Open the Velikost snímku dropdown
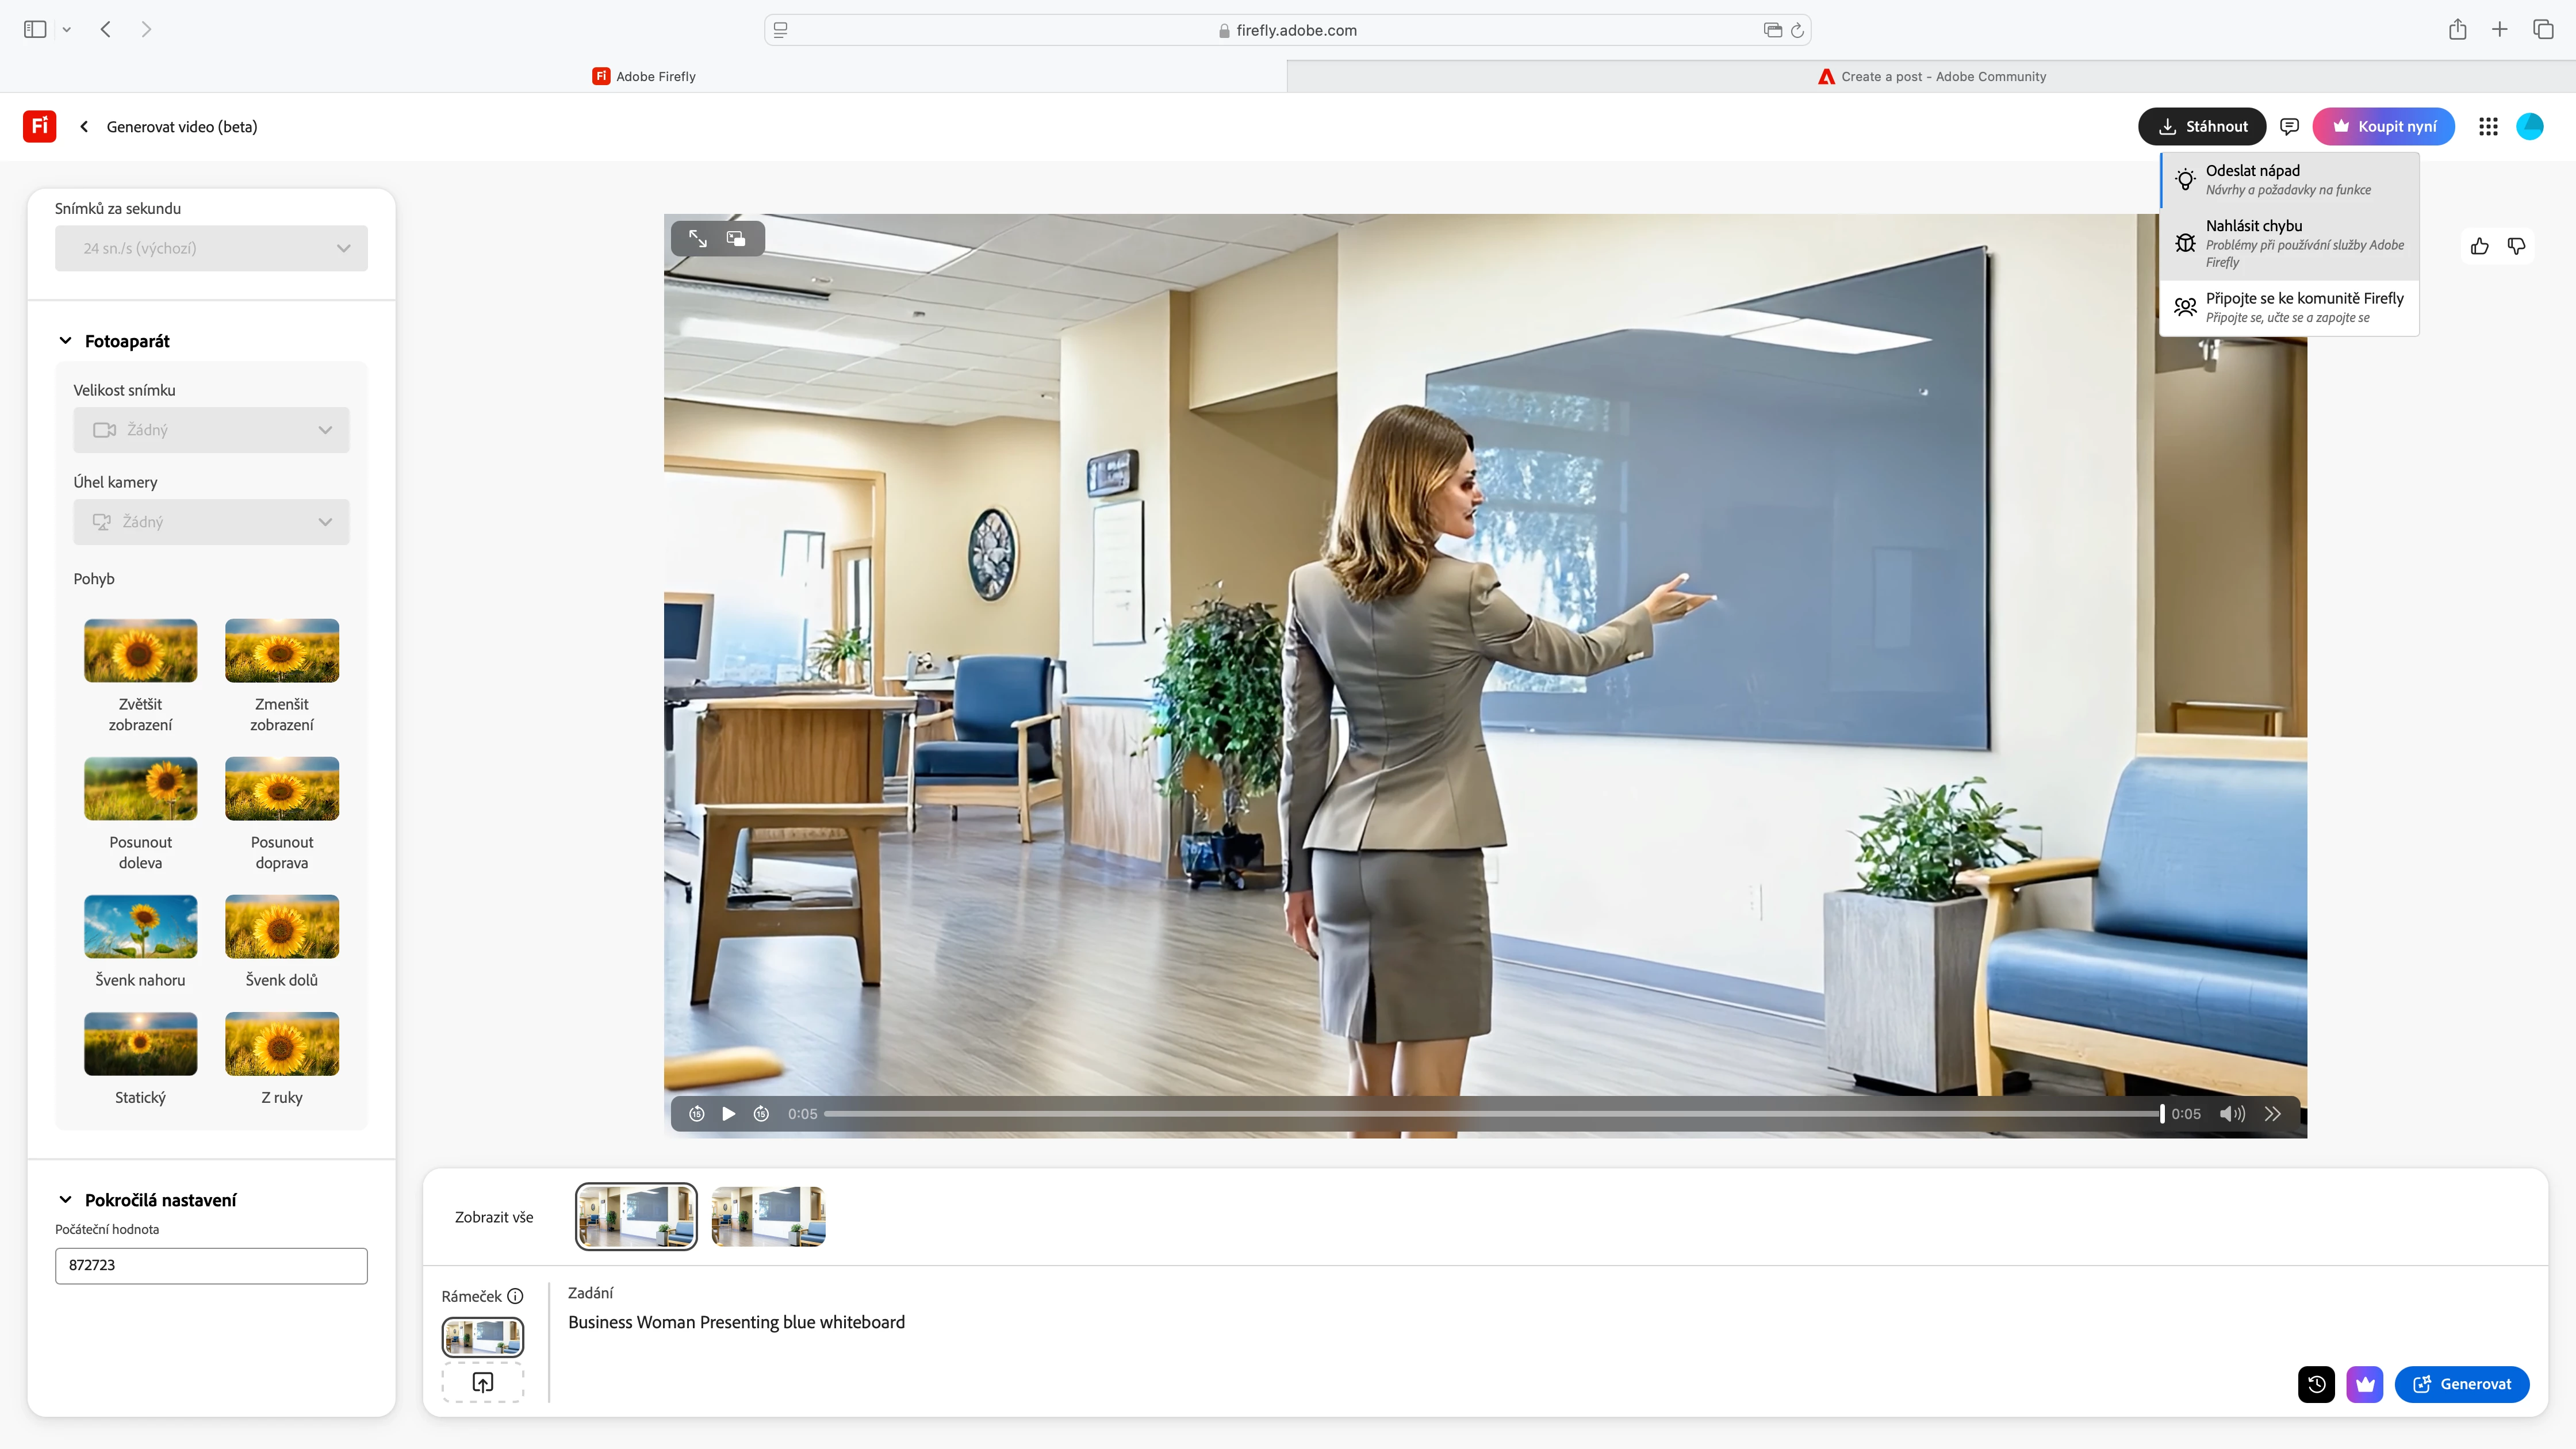 point(211,430)
